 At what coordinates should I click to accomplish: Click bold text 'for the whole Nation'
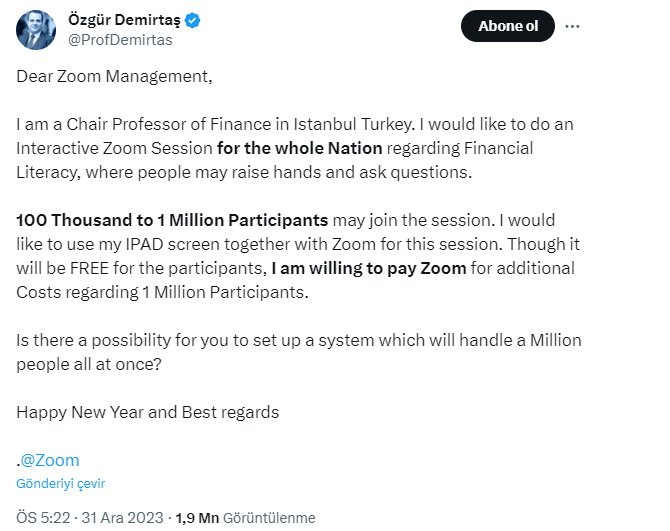tap(300, 148)
